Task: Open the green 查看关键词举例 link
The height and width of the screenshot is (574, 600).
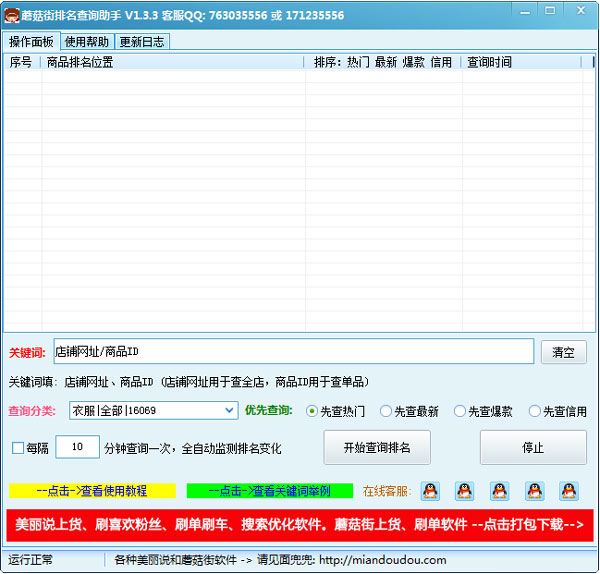Action: click(x=270, y=491)
